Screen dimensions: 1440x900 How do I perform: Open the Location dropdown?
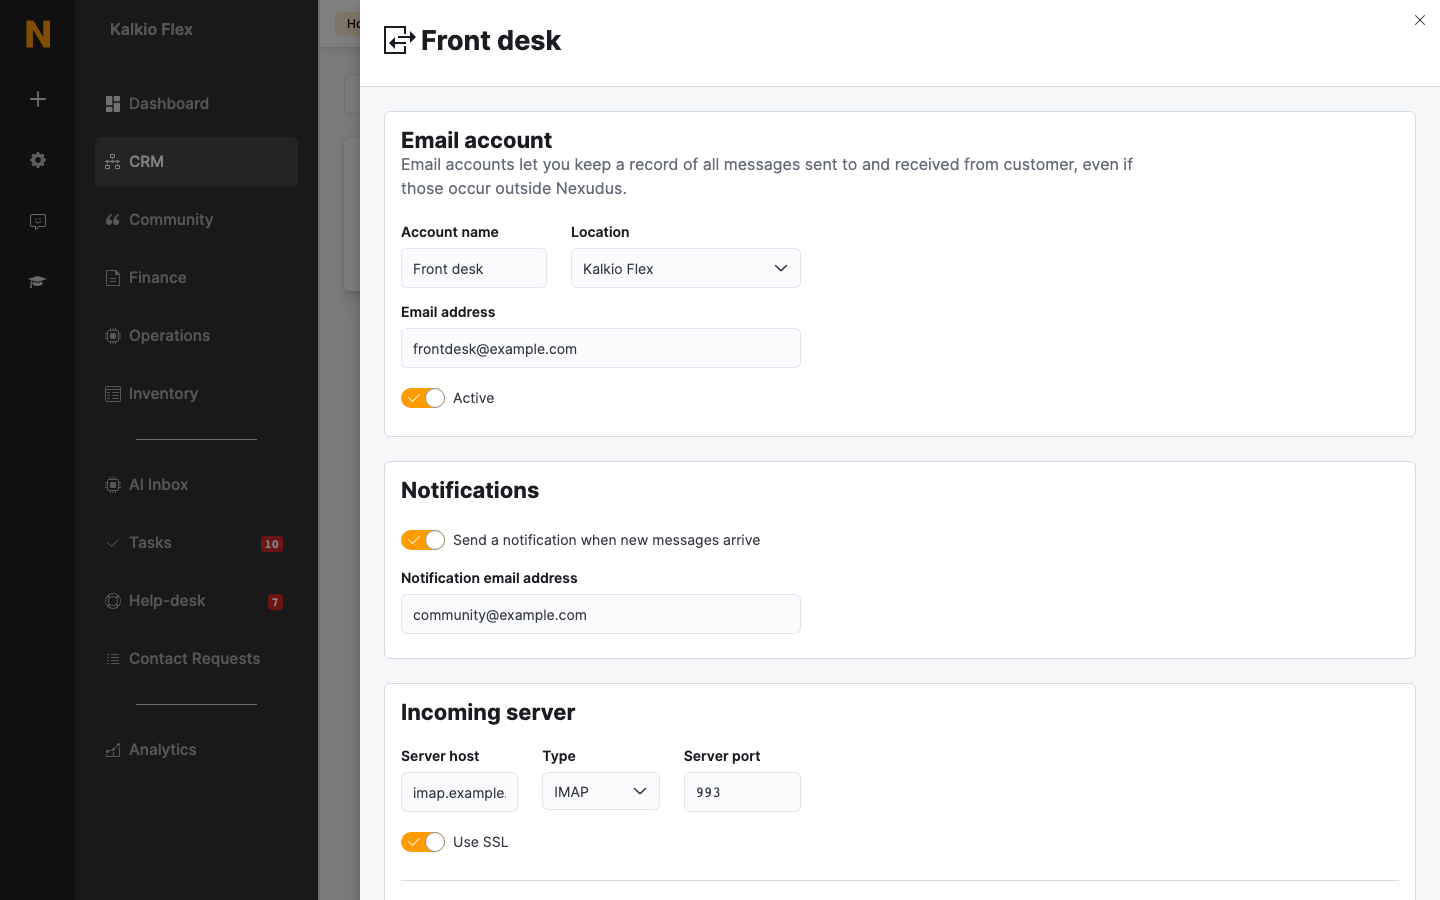686,268
